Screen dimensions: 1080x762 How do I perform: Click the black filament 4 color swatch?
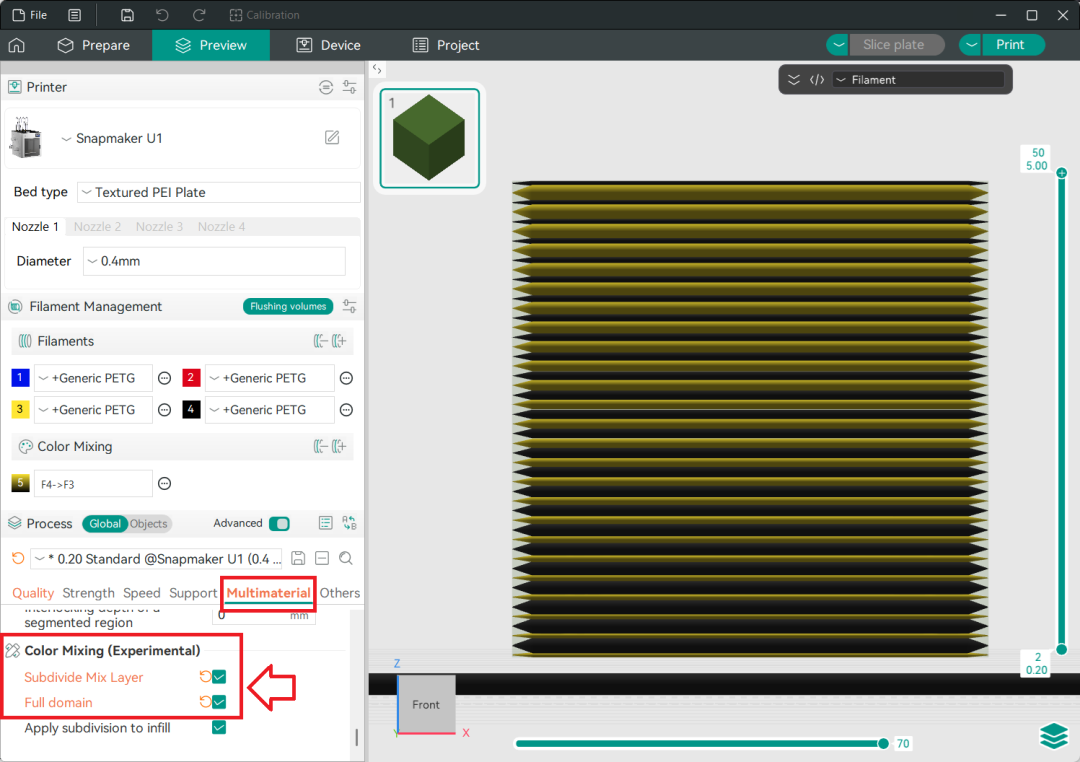pyautogui.click(x=191, y=409)
